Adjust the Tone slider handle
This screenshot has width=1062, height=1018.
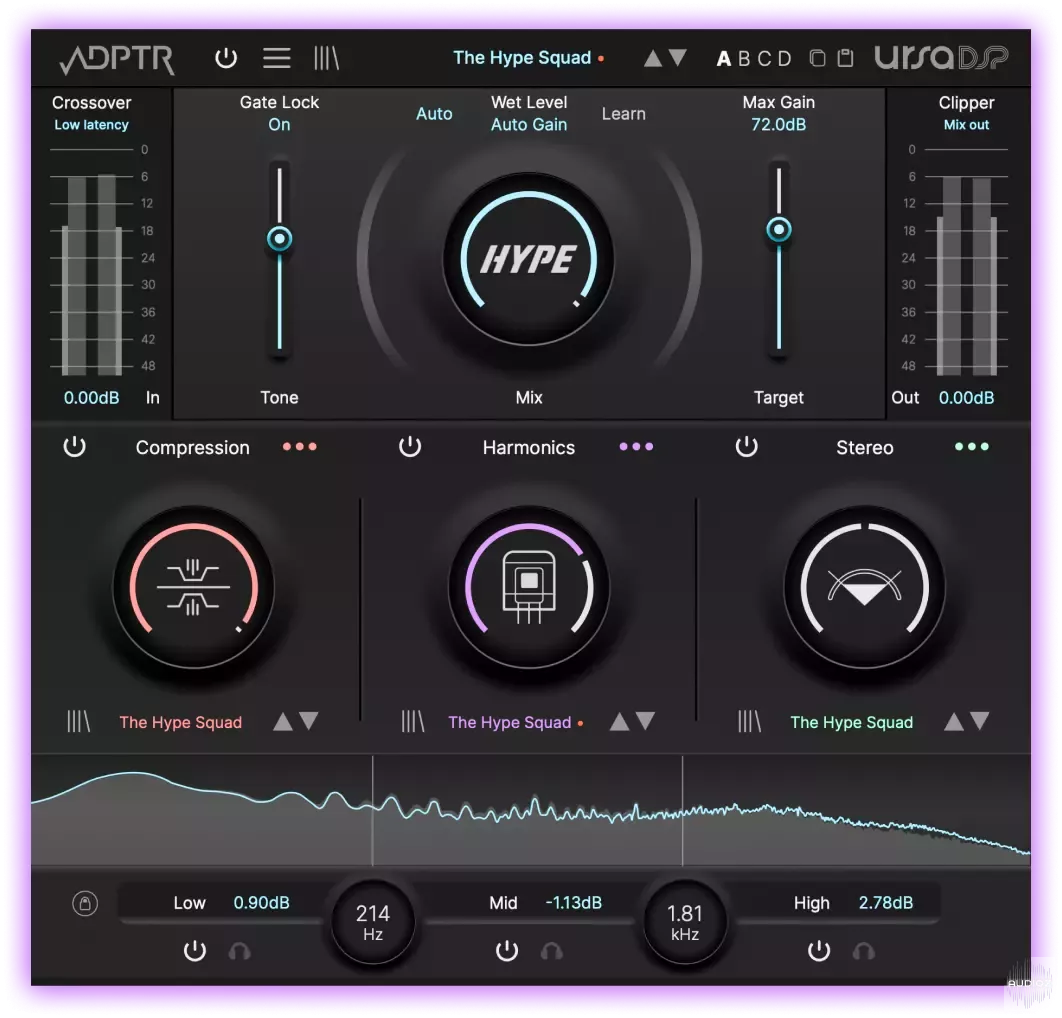pos(279,238)
